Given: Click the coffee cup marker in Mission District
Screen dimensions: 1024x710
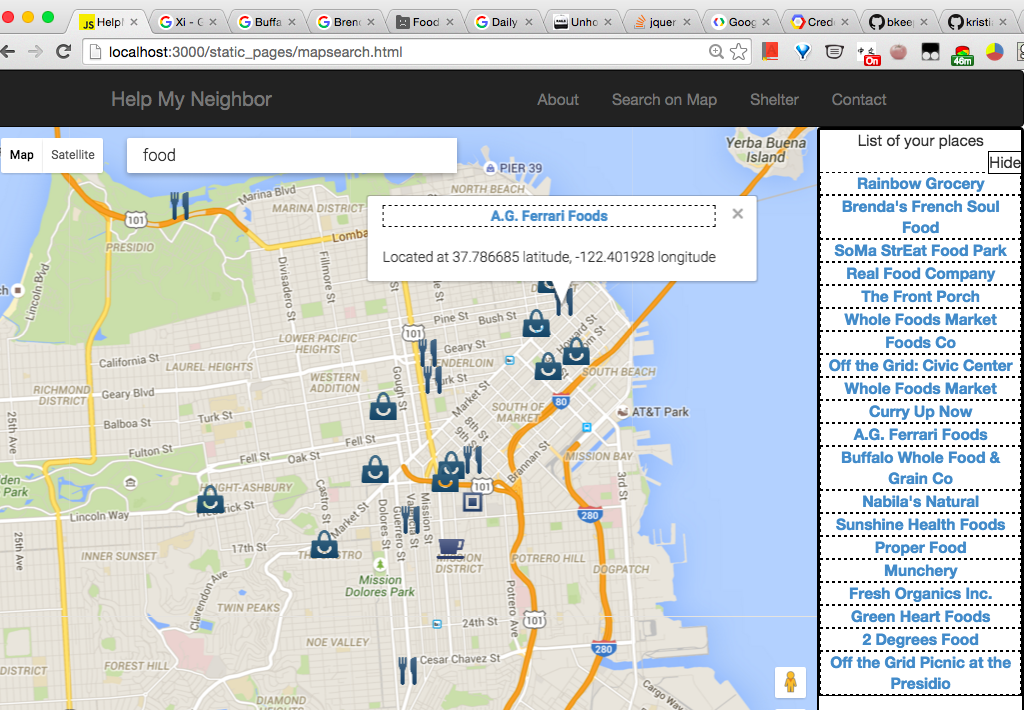Looking at the screenshot, I should pyautogui.click(x=451, y=549).
